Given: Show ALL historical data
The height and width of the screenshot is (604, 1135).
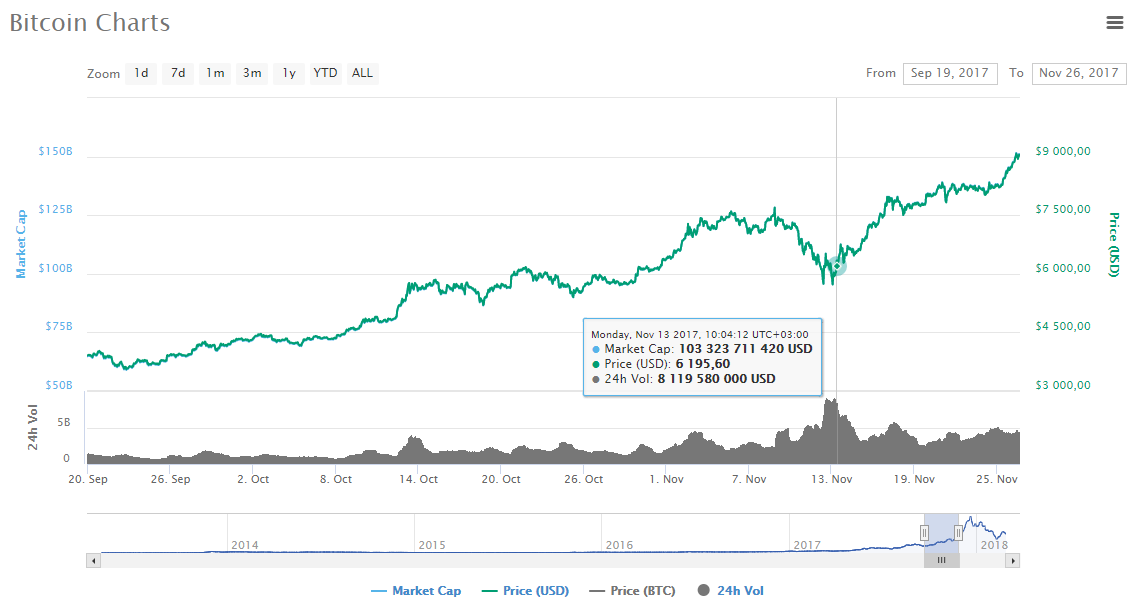Looking at the screenshot, I should pyautogui.click(x=363, y=73).
